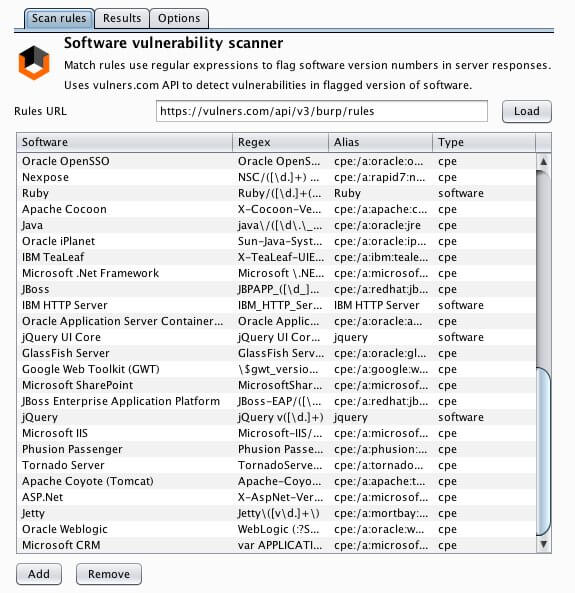
Task: Click the cpe:/a:oracle:jre alias cell
Action: [381, 225]
